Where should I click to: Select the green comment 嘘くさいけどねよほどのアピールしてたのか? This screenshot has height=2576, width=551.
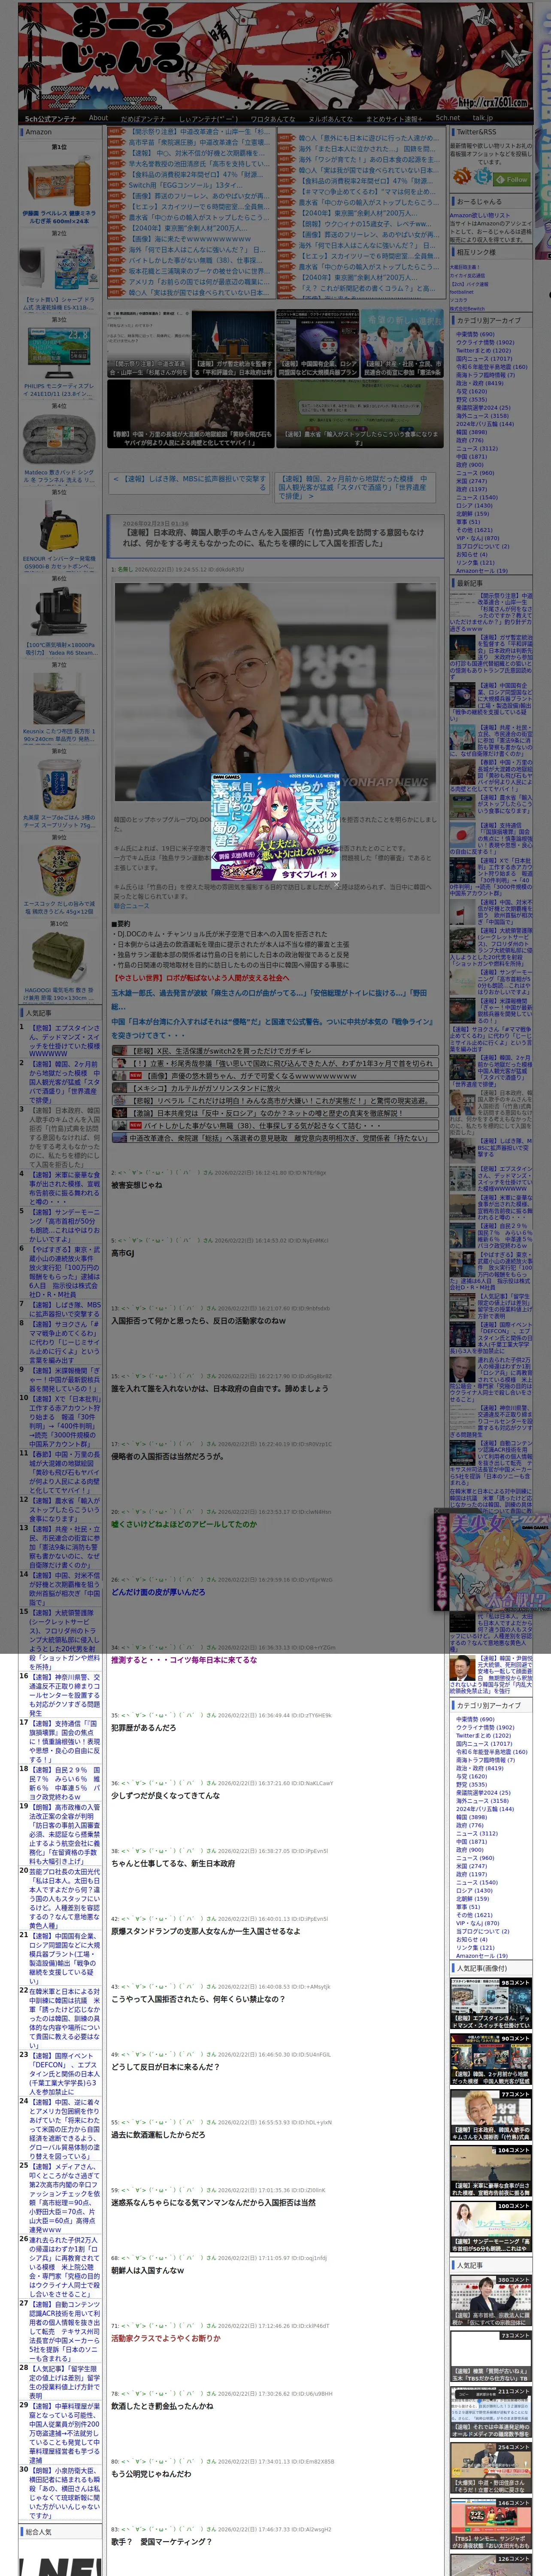184,1524
